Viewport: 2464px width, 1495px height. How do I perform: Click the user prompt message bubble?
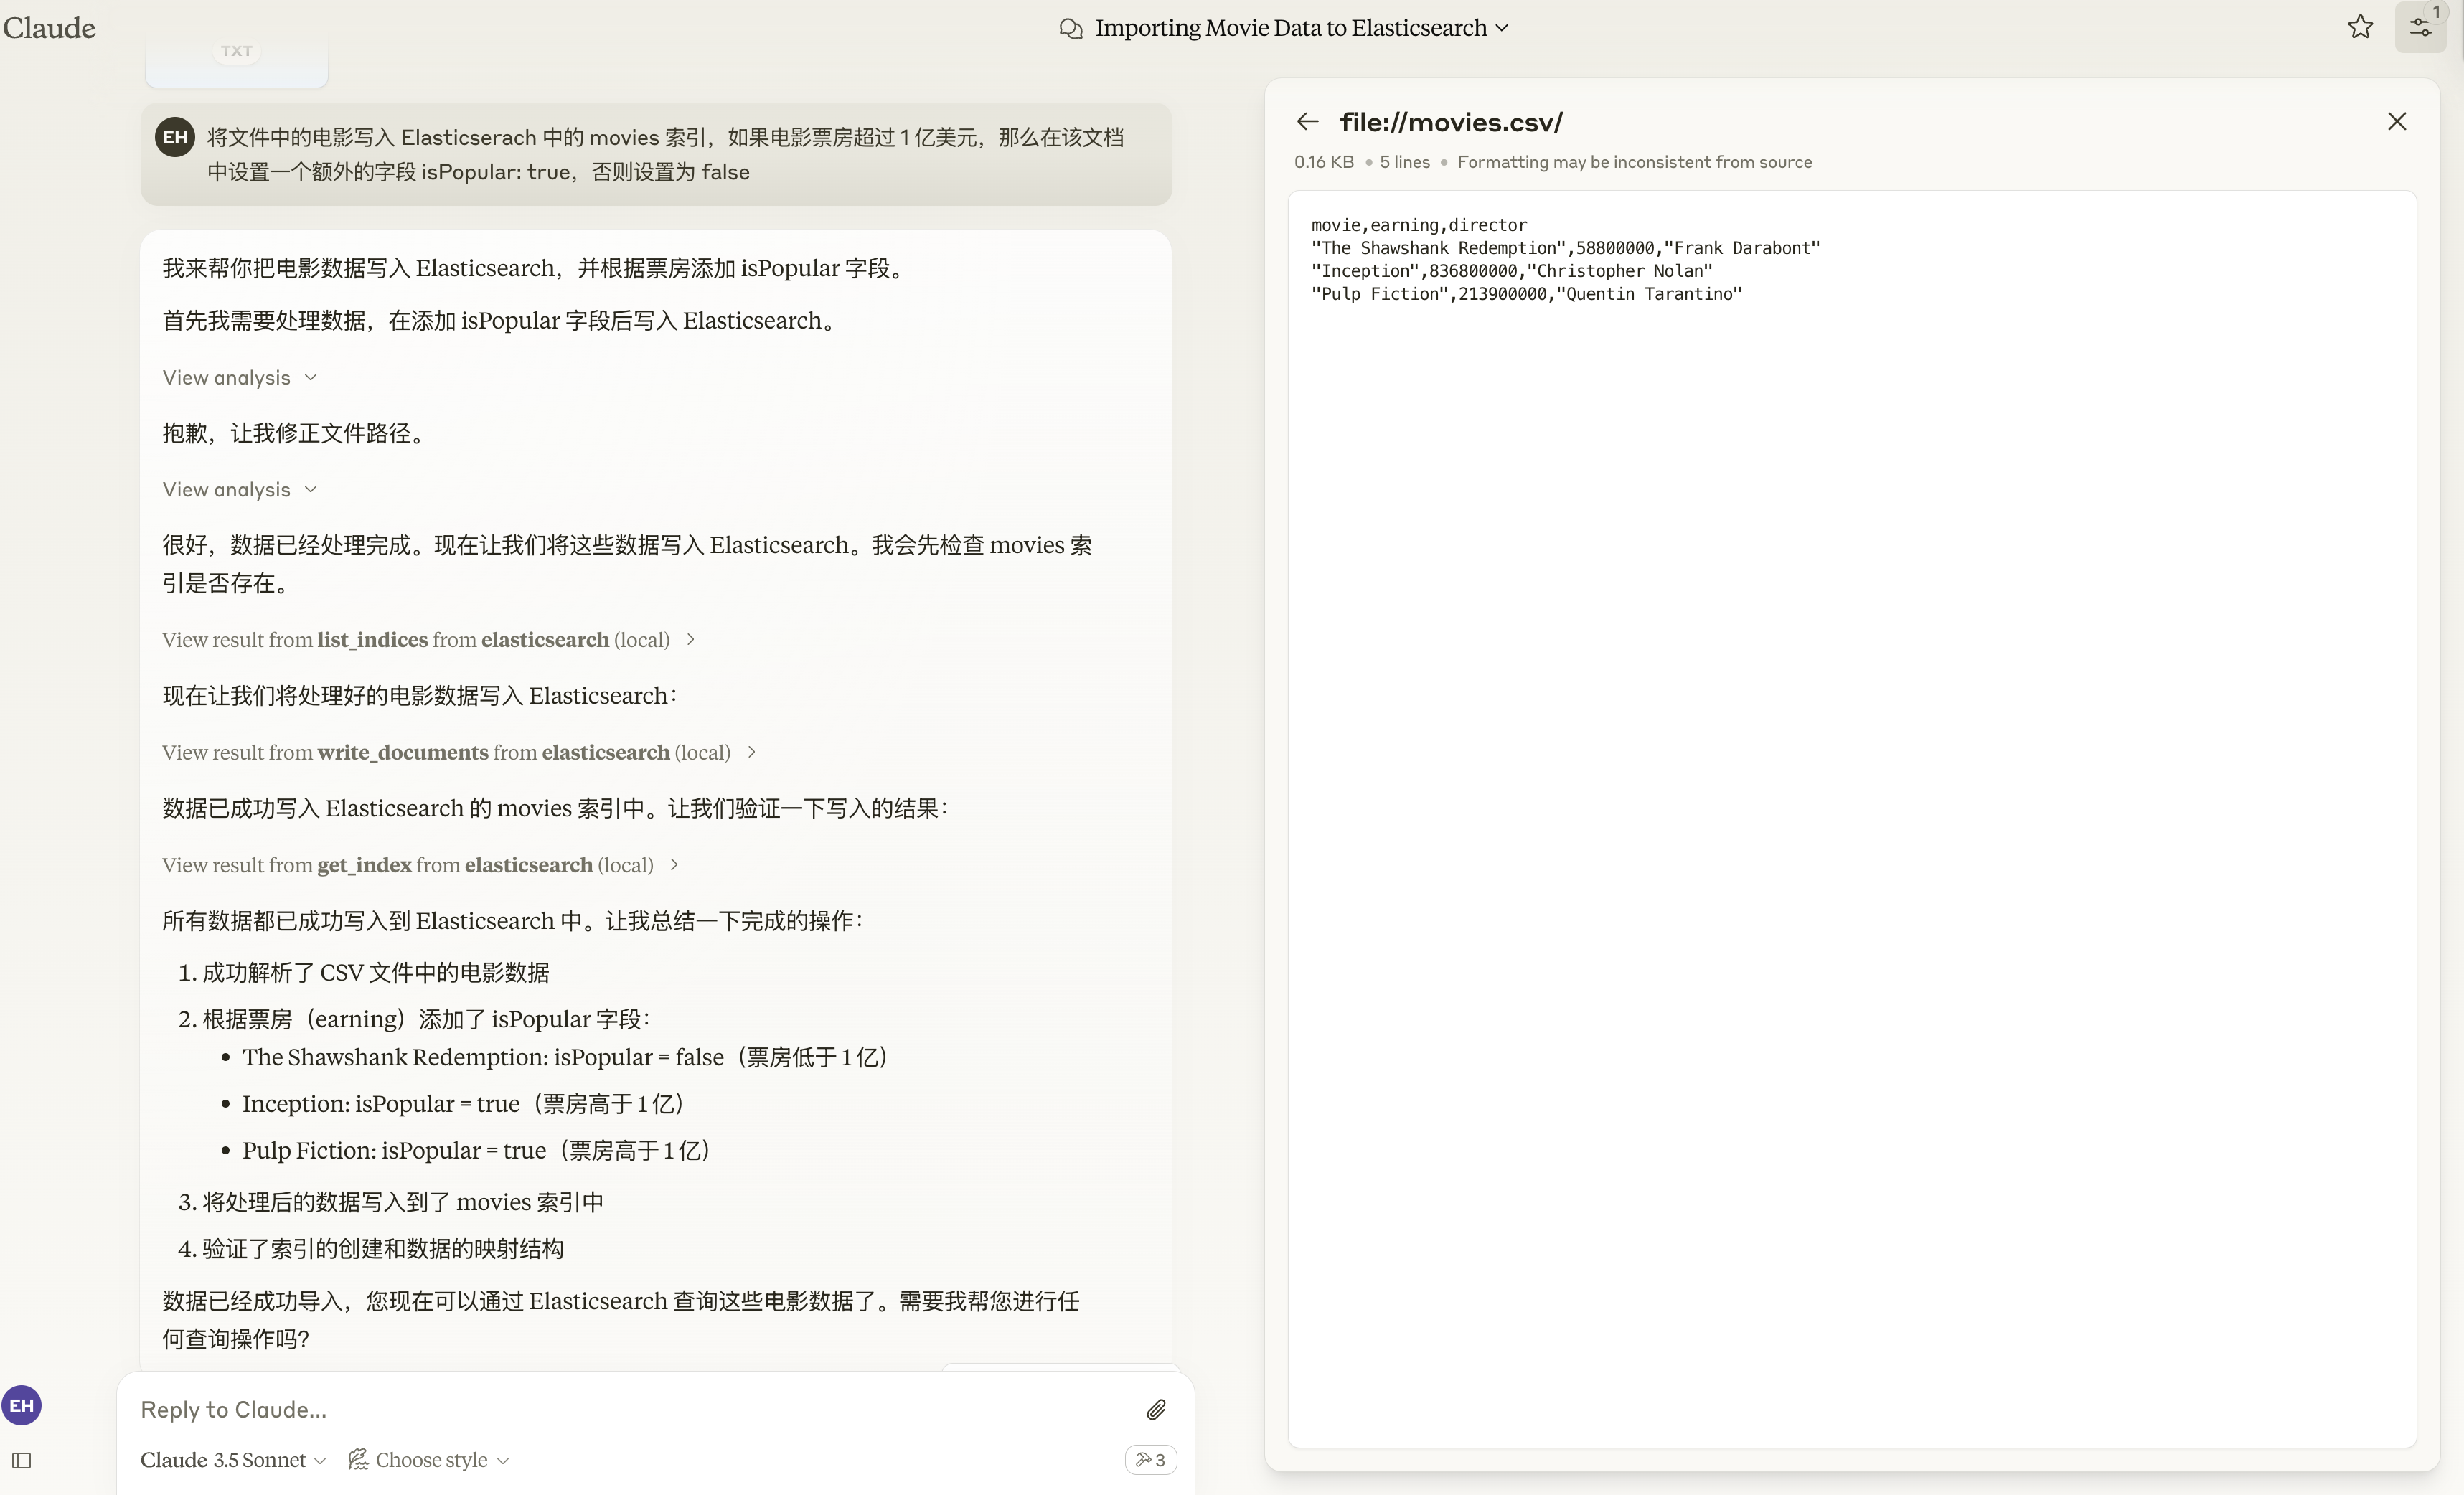pyautogui.click(x=656, y=154)
